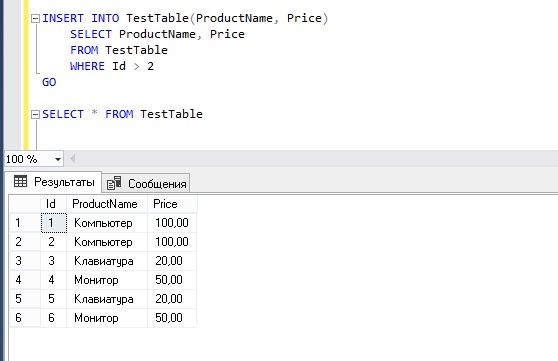Click Клавиатура in row 3

107,261
